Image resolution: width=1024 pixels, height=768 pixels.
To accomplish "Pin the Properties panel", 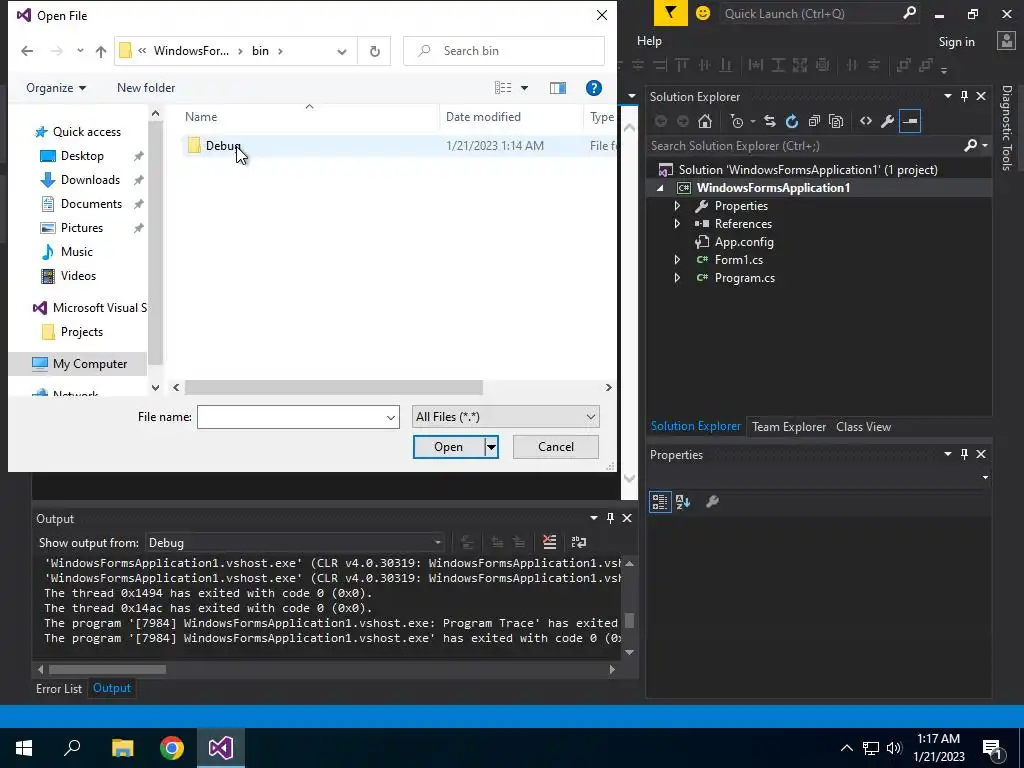I will pyautogui.click(x=965, y=454).
